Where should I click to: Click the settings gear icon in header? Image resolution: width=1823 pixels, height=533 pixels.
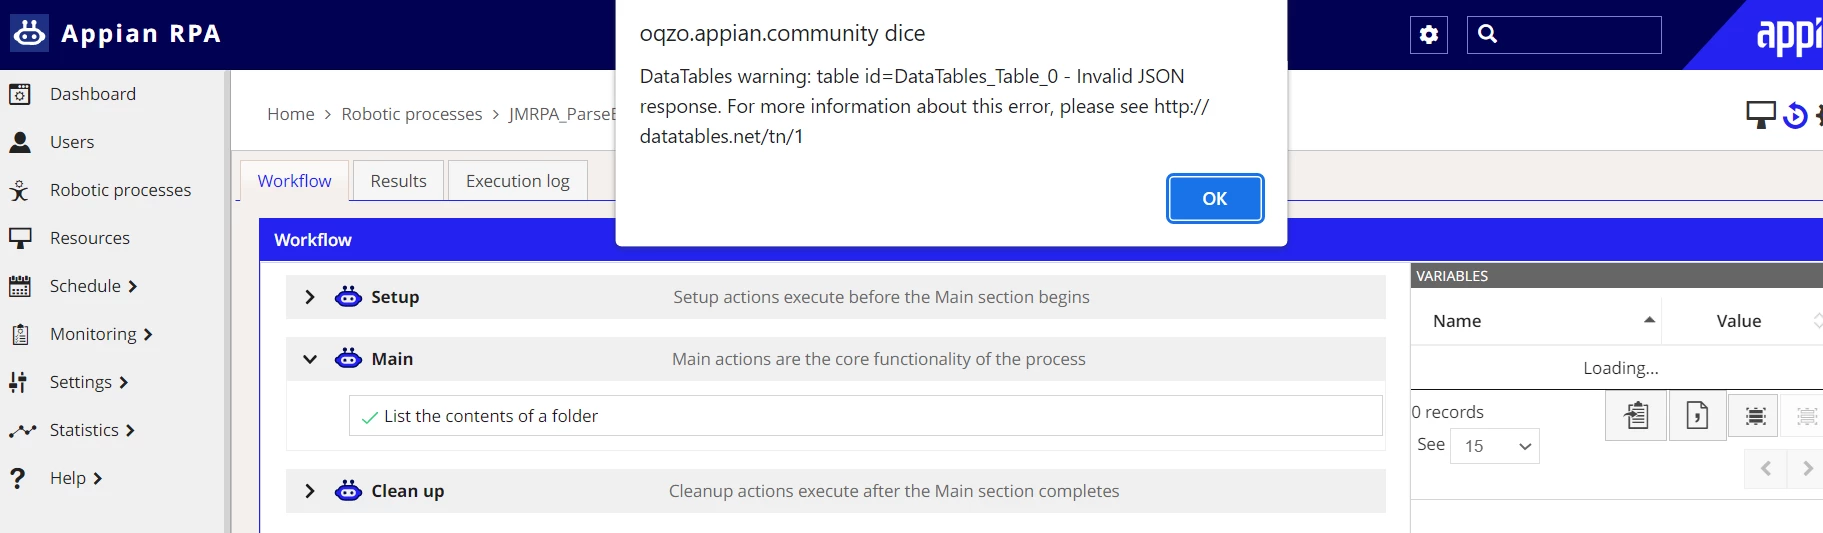tap(1429, 35)
